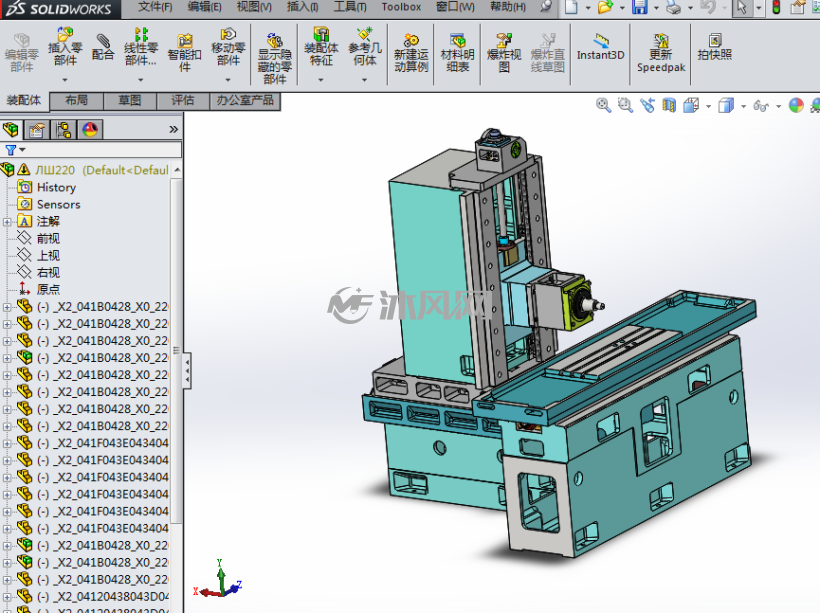
Task: Click Show Hidden Components (显示隐藏的零部件)
Action: coord(275,59)
